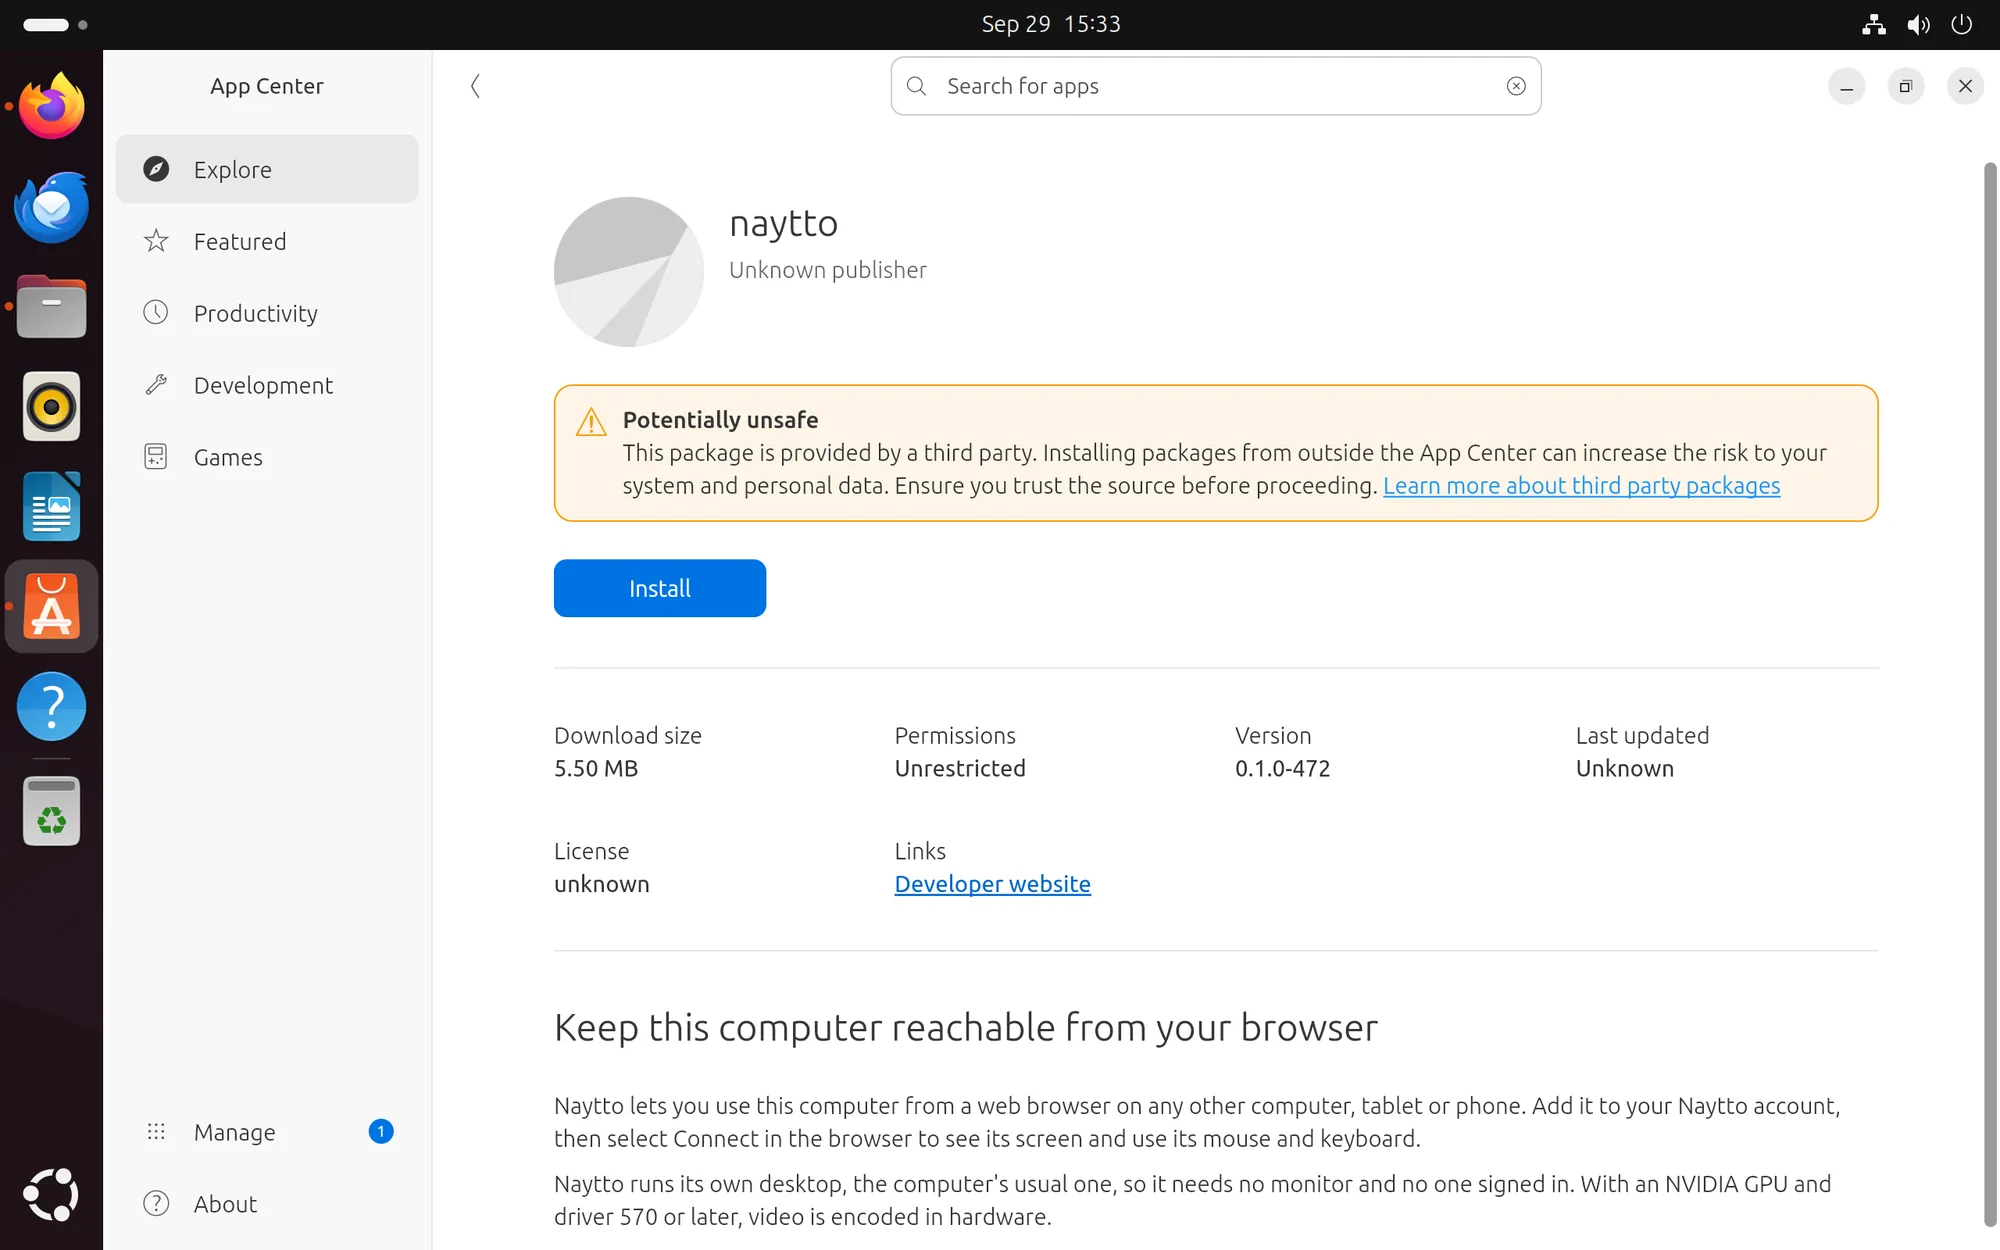Screen dimensions: 2000x1250
Task: Open the volume tray icon
Action: pyautogui.click(x=1918, y=24)
